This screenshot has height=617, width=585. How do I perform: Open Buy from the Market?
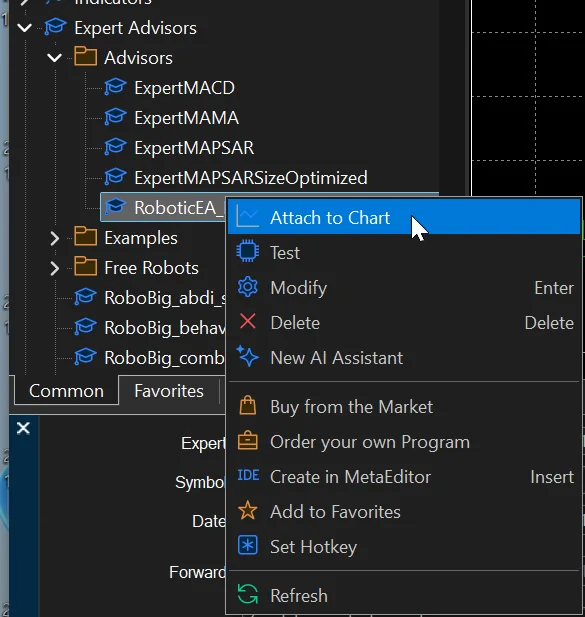[x=404, y=406]
